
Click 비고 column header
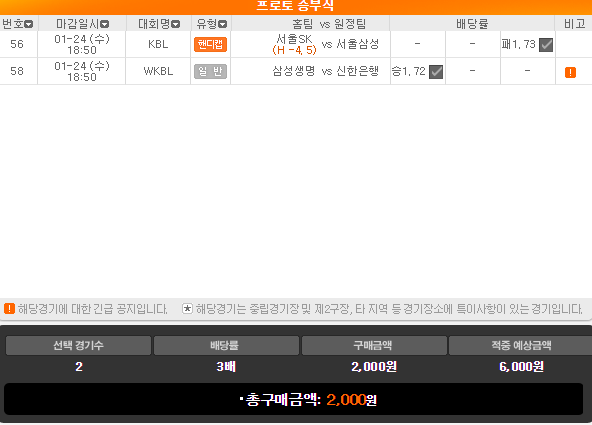[x=574, y=24]
